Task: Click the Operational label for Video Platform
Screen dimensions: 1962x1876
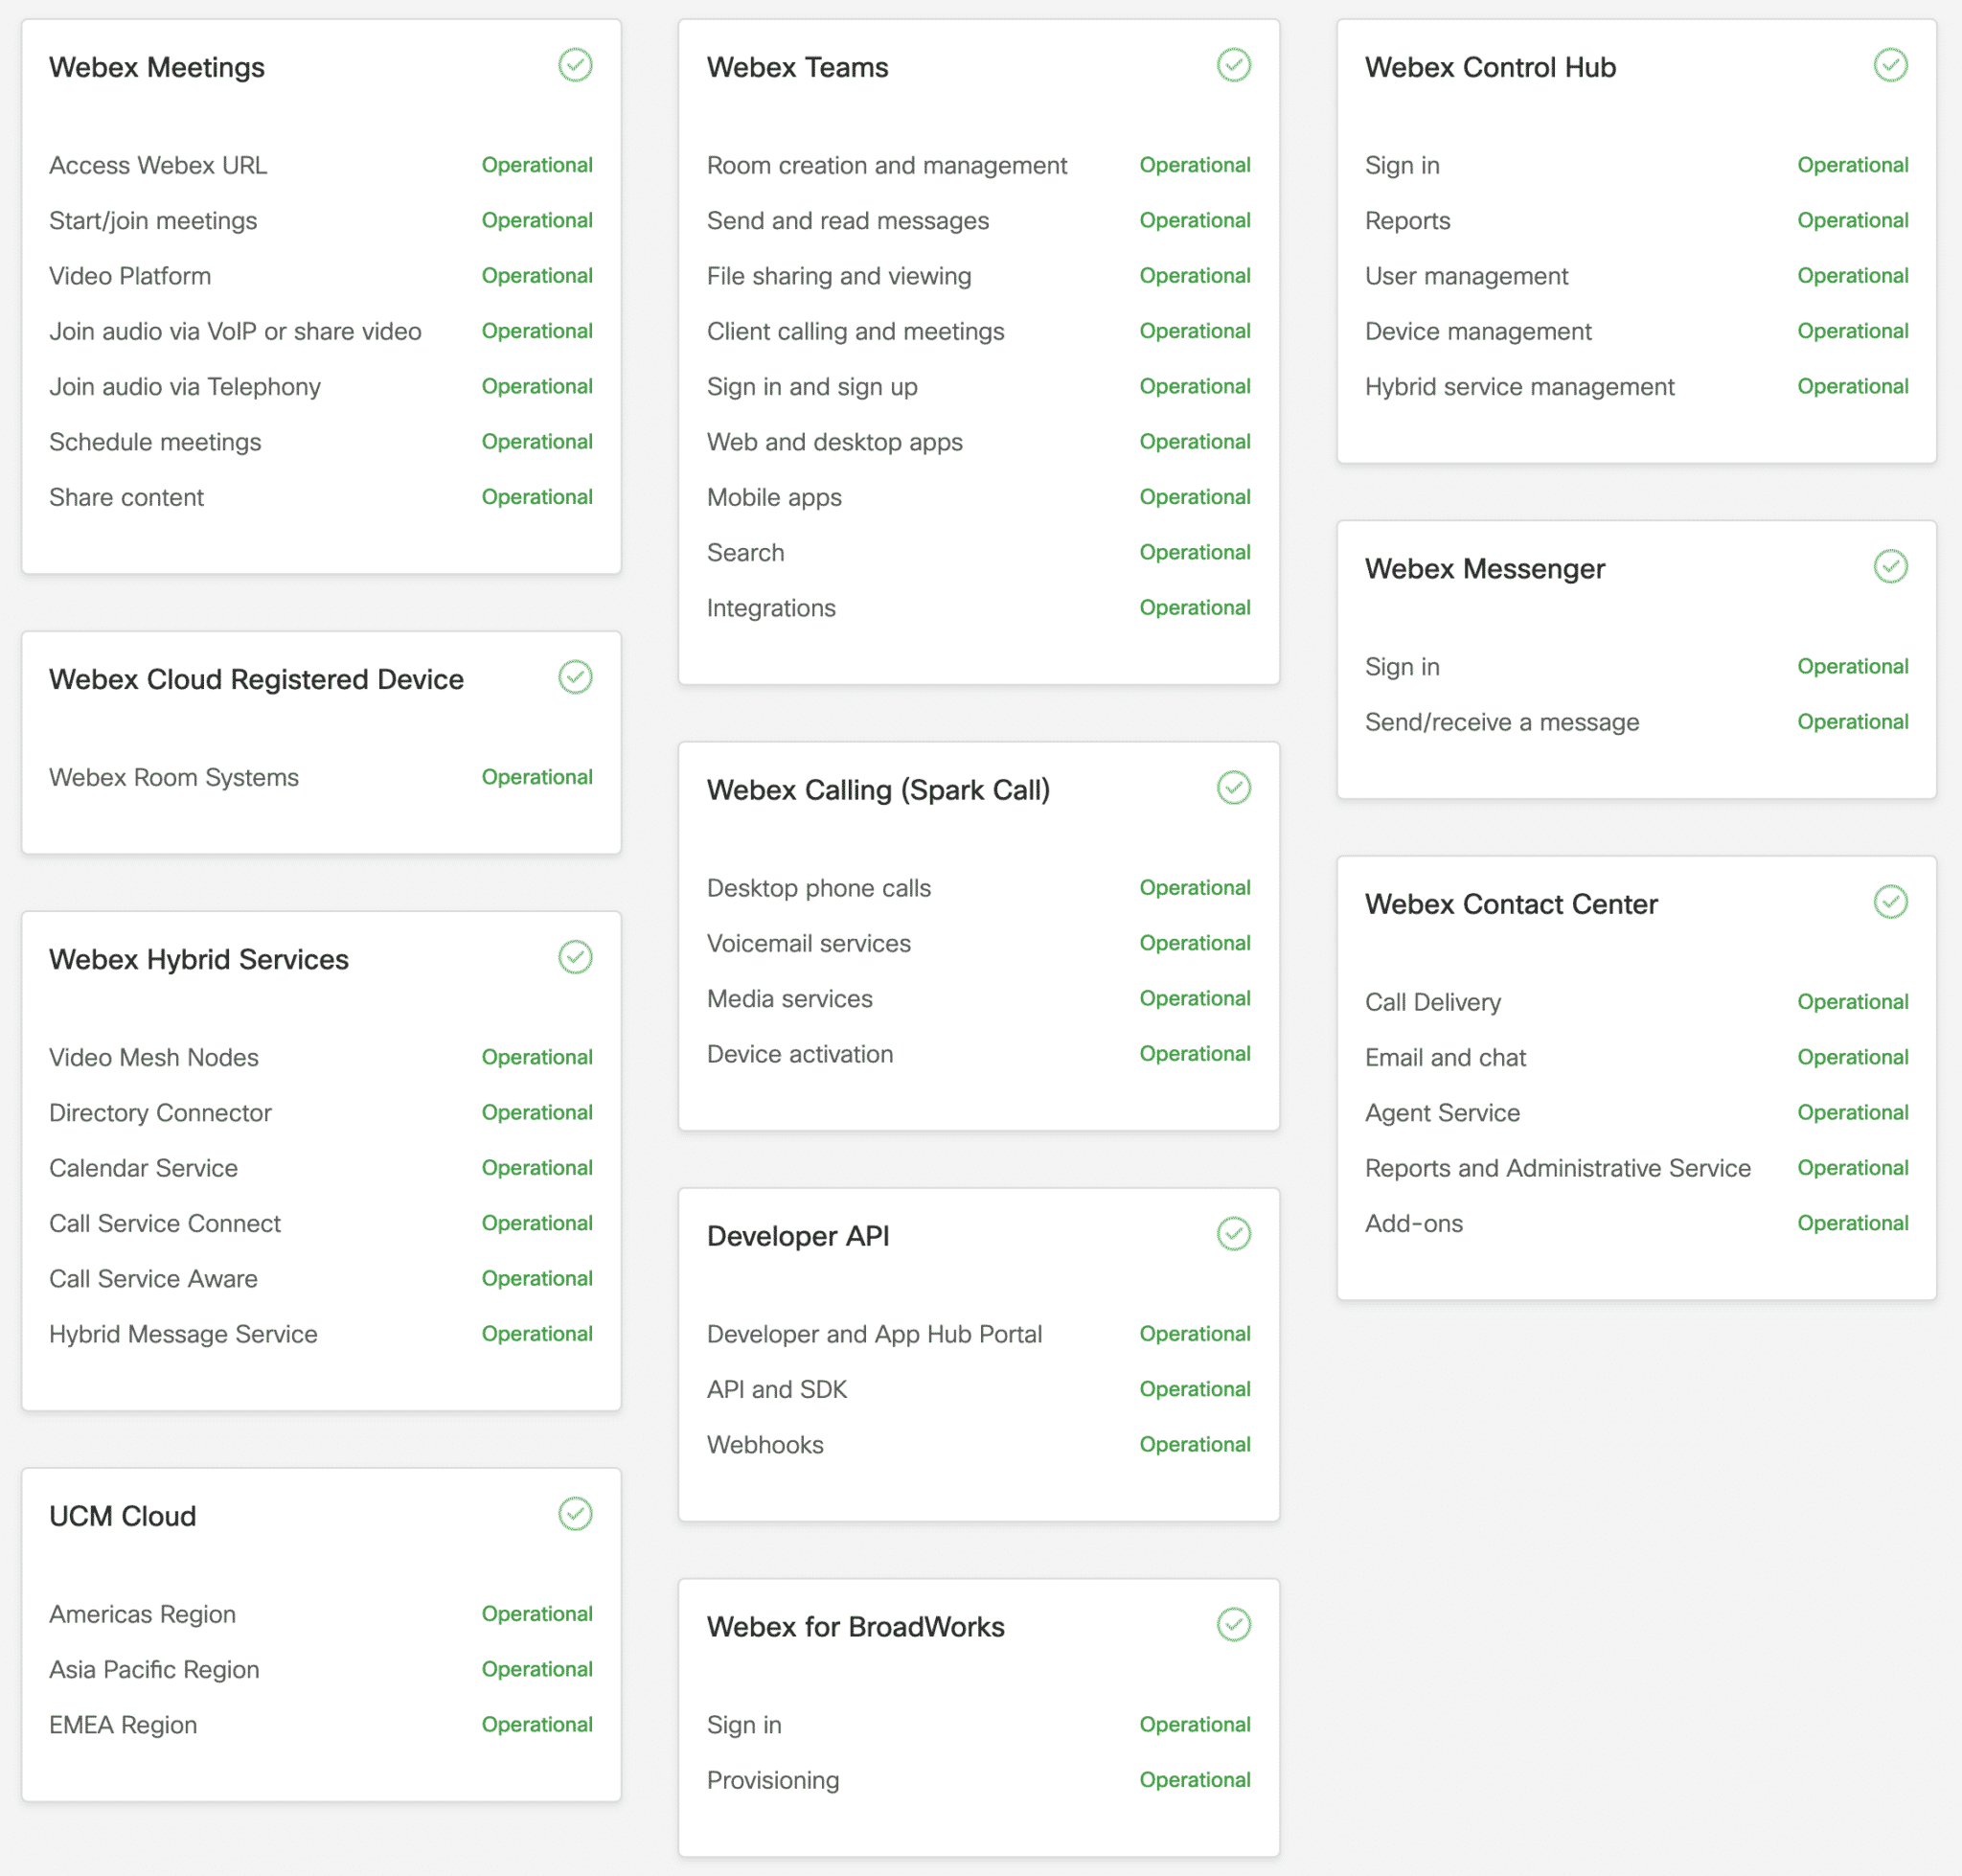Action: [537, 276]
